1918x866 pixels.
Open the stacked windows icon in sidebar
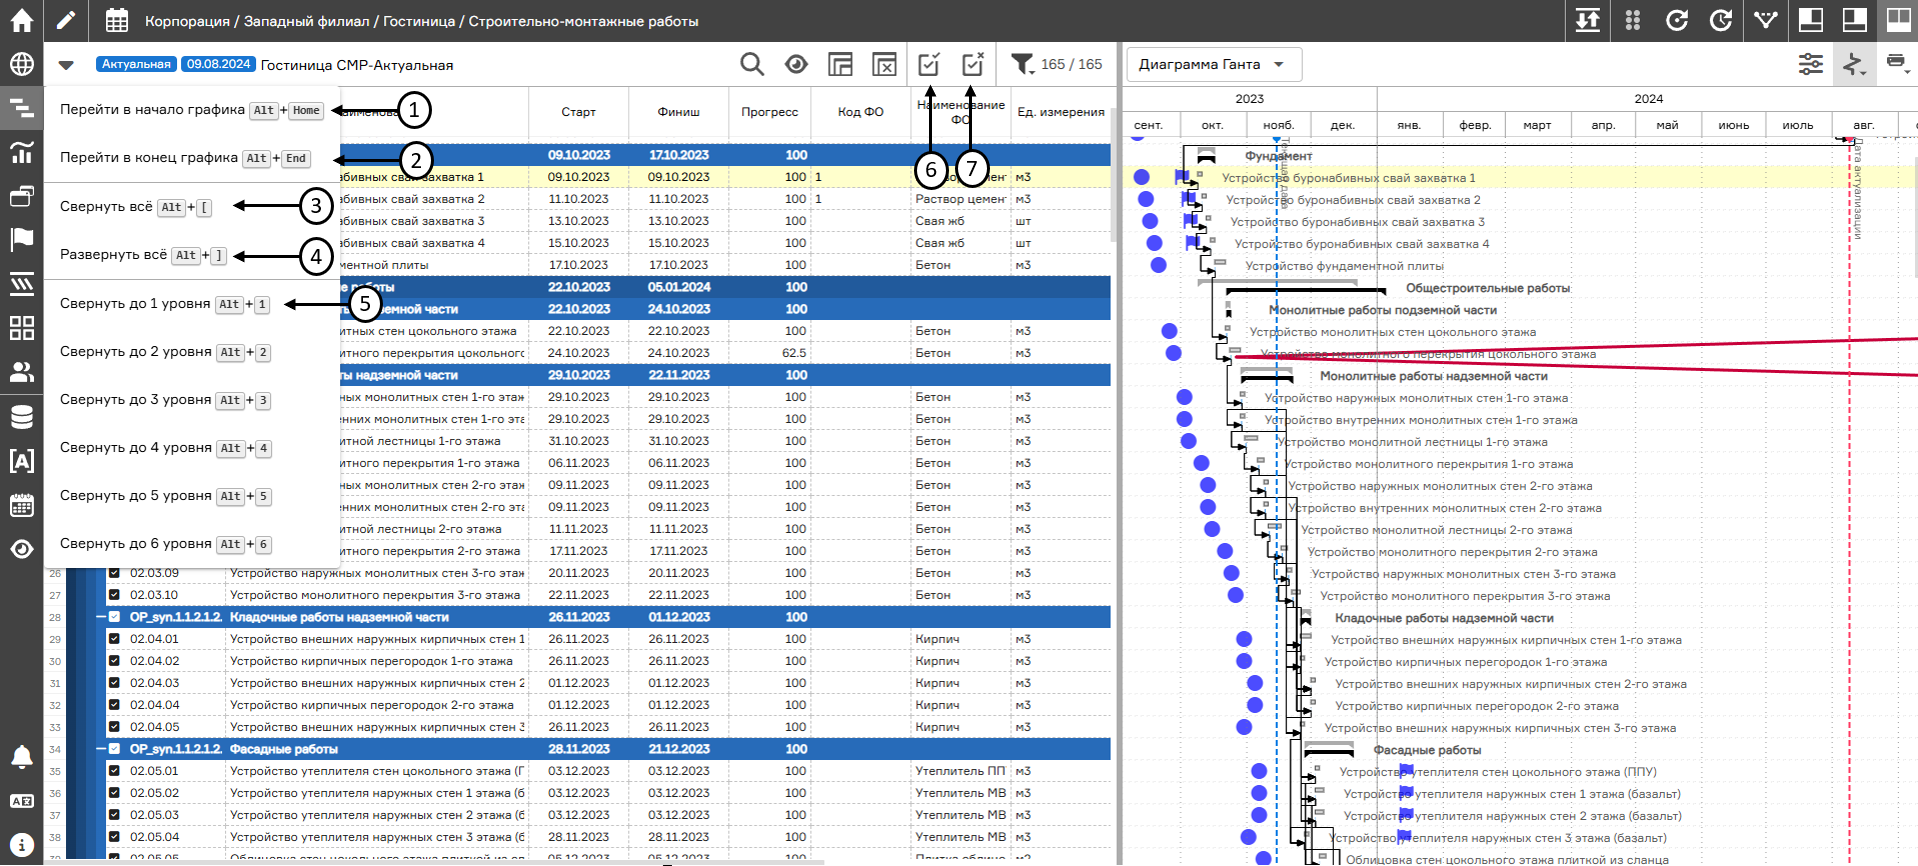point(21,196)
